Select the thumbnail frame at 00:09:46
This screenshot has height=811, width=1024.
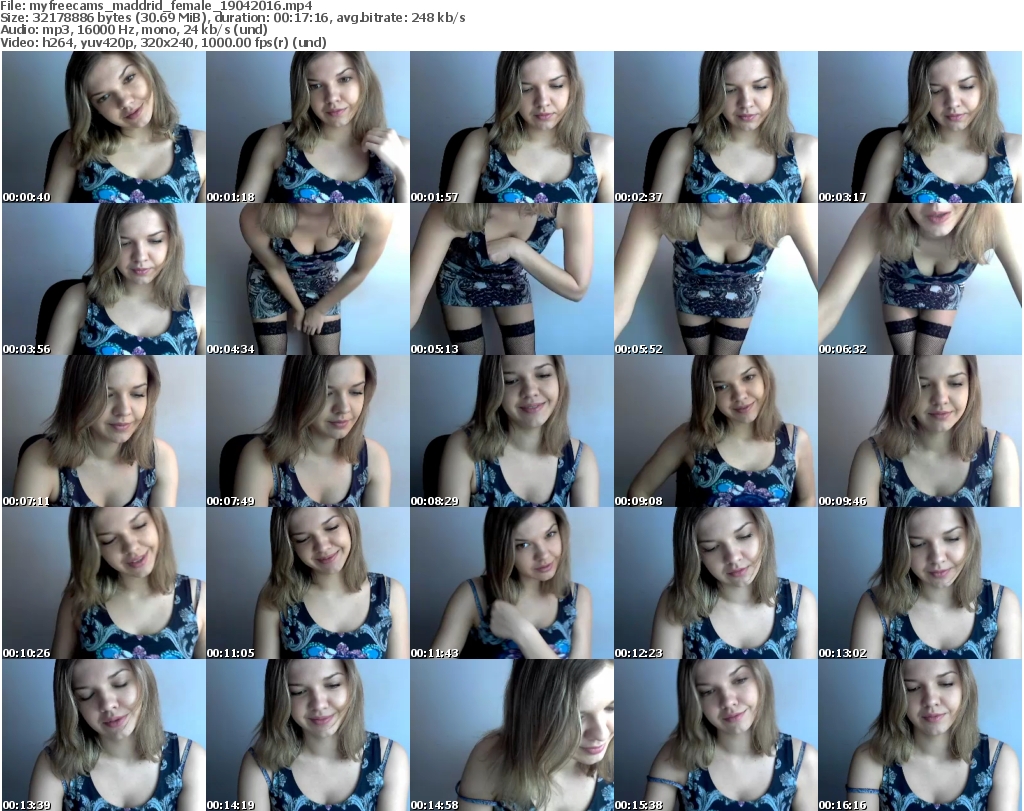pos(920,432)
